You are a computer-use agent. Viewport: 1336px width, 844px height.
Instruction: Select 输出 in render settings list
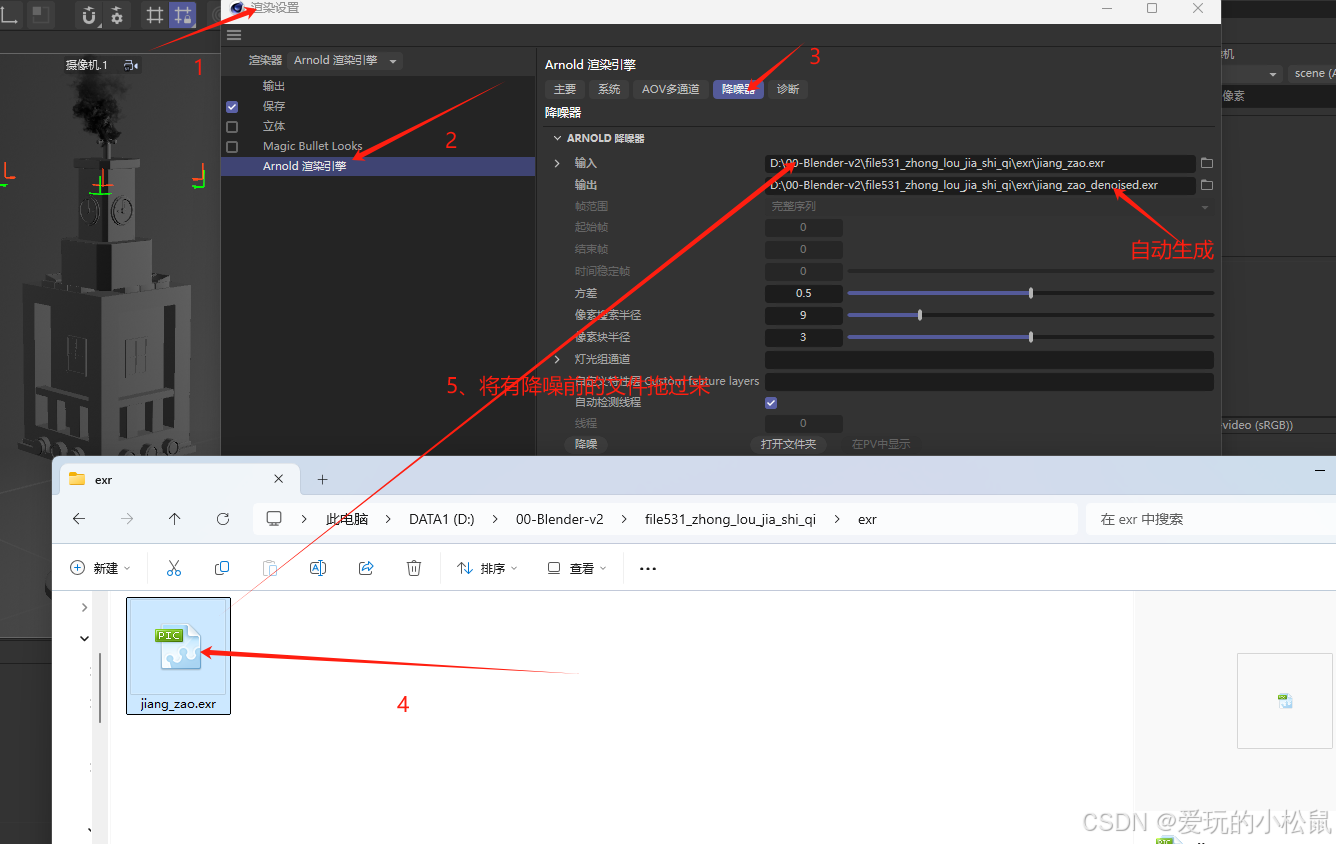tap(274, 86)
